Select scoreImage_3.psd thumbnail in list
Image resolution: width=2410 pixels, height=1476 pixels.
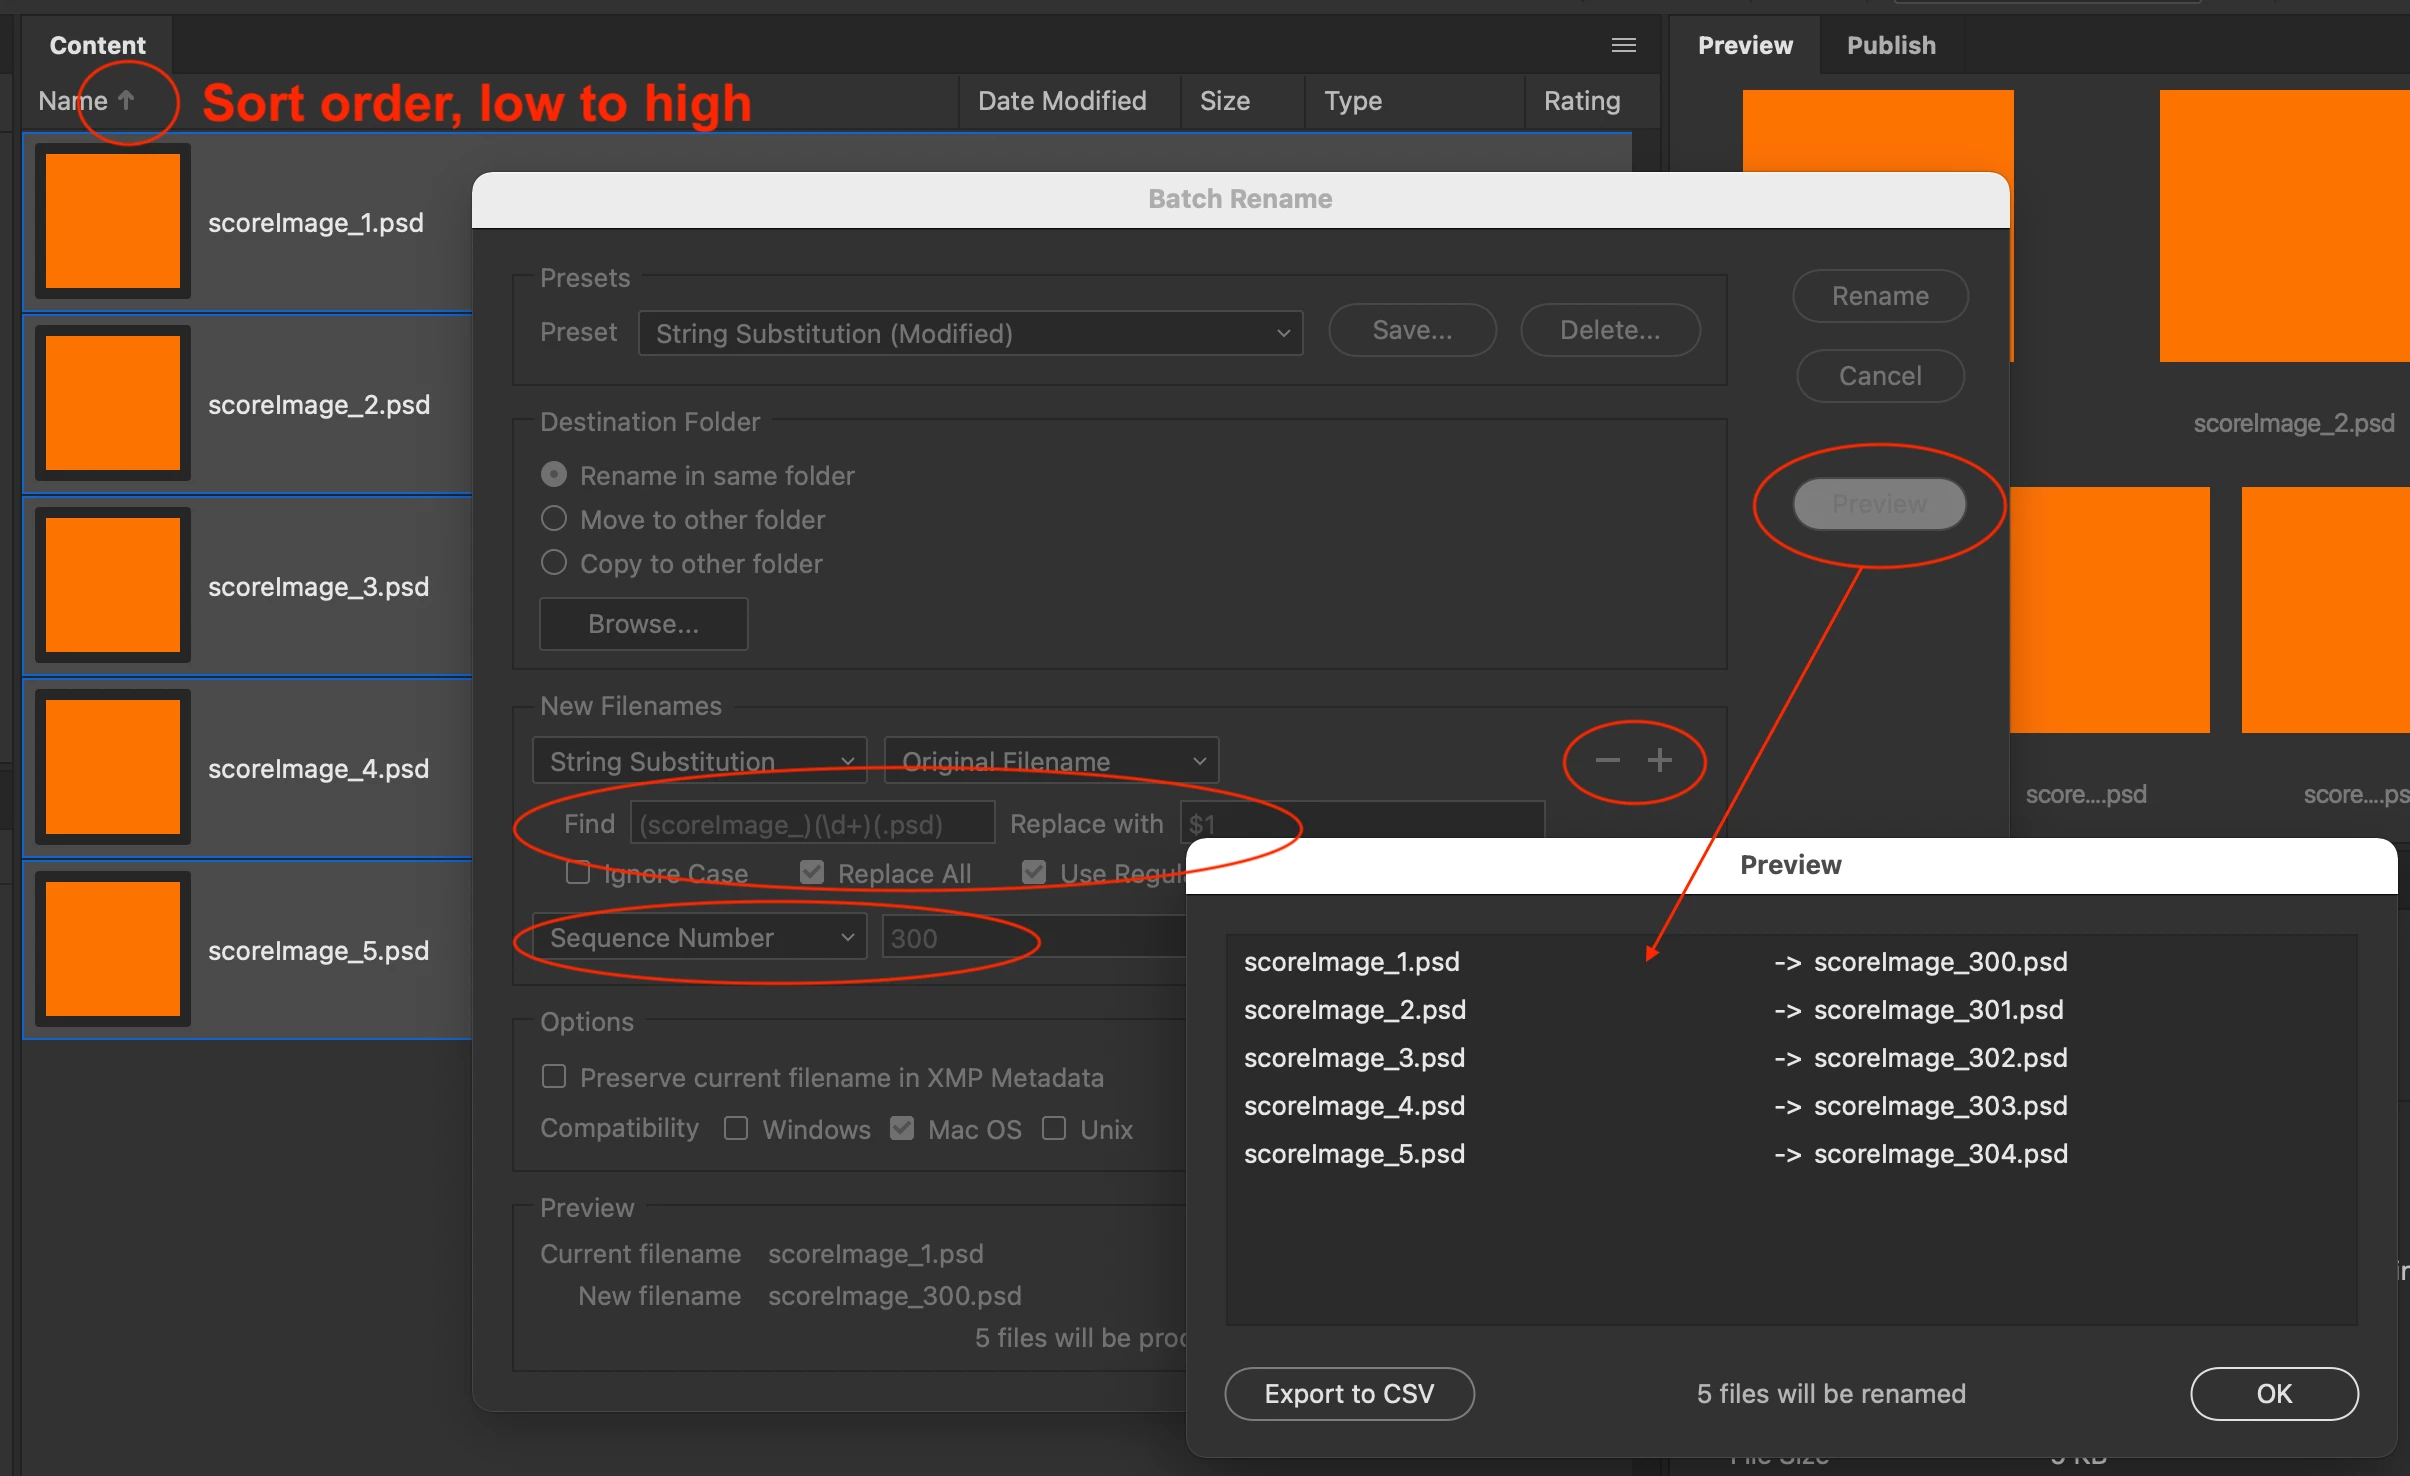pos(113,585)
